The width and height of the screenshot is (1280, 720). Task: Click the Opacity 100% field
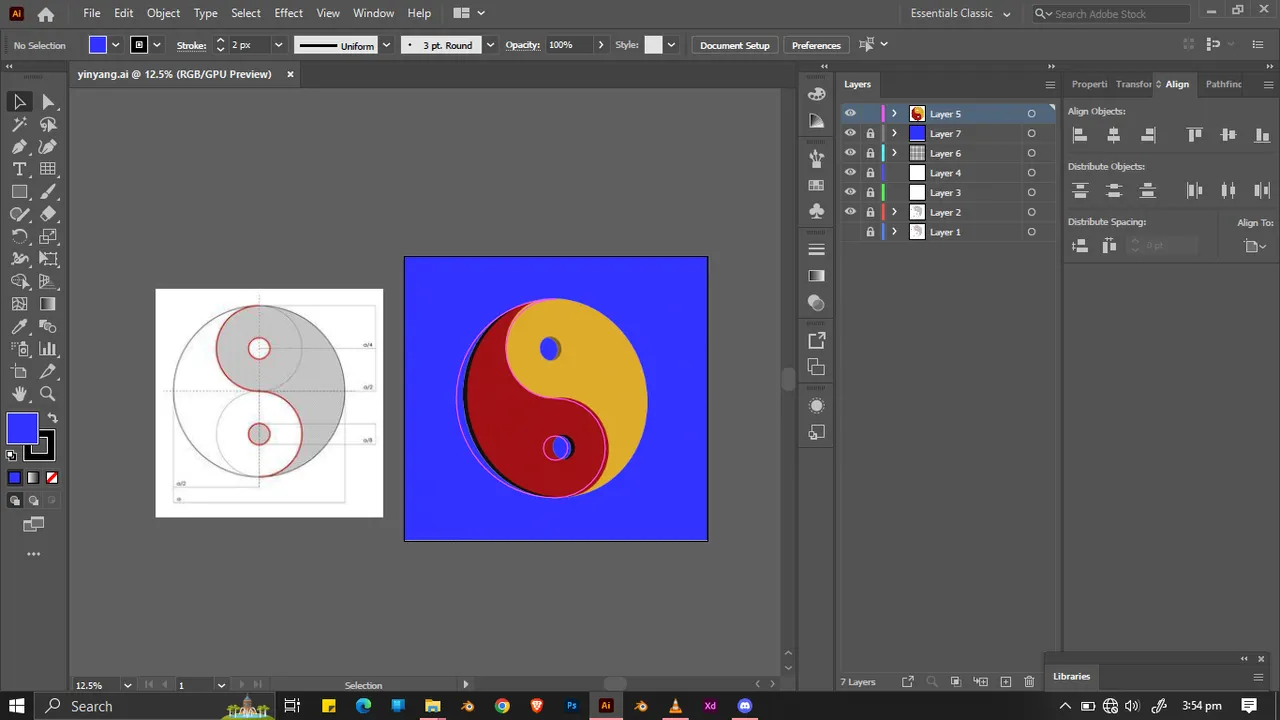(568, 45)
